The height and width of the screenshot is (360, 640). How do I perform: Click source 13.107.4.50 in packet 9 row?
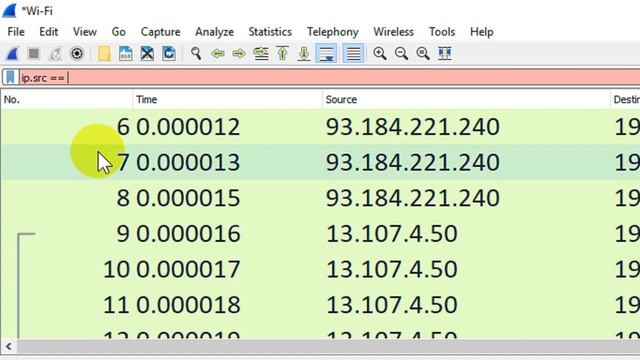coord(392,233)
